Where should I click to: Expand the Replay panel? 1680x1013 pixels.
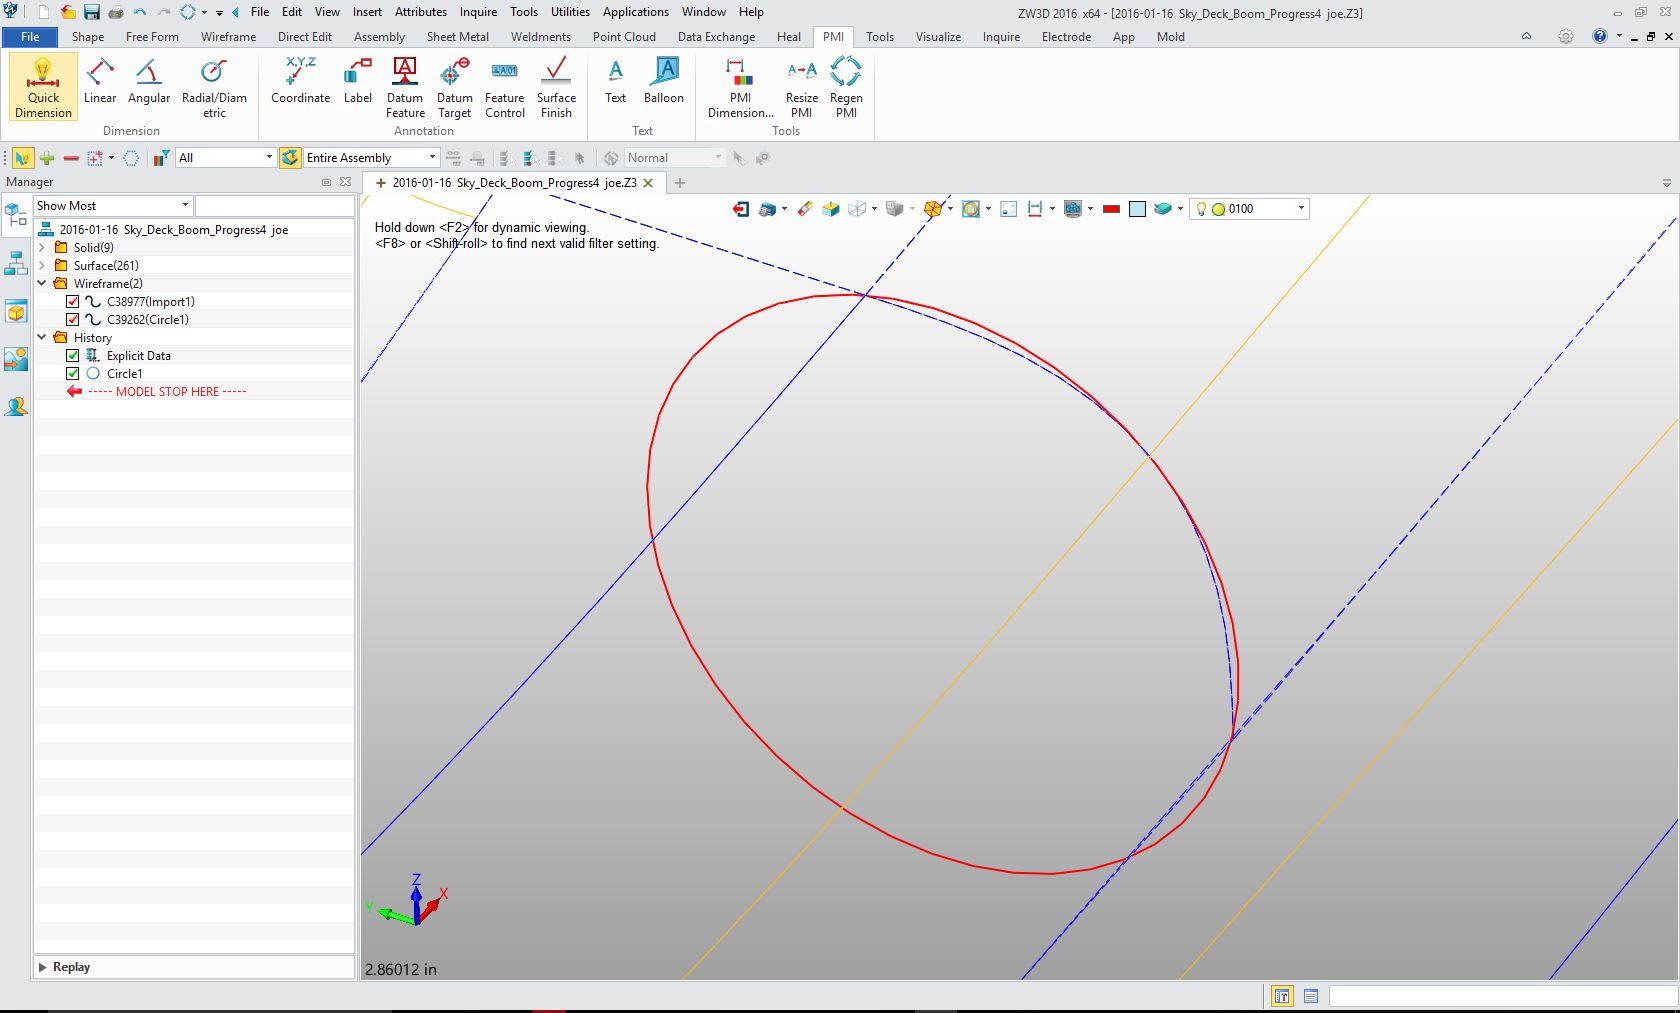pos(42,967)
